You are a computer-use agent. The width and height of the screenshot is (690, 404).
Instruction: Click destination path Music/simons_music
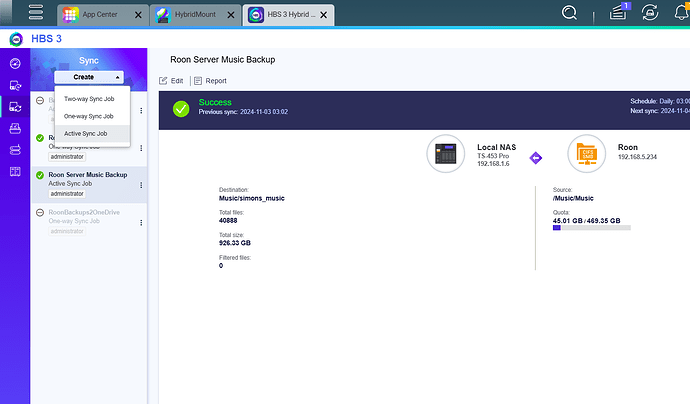[252, 198]
